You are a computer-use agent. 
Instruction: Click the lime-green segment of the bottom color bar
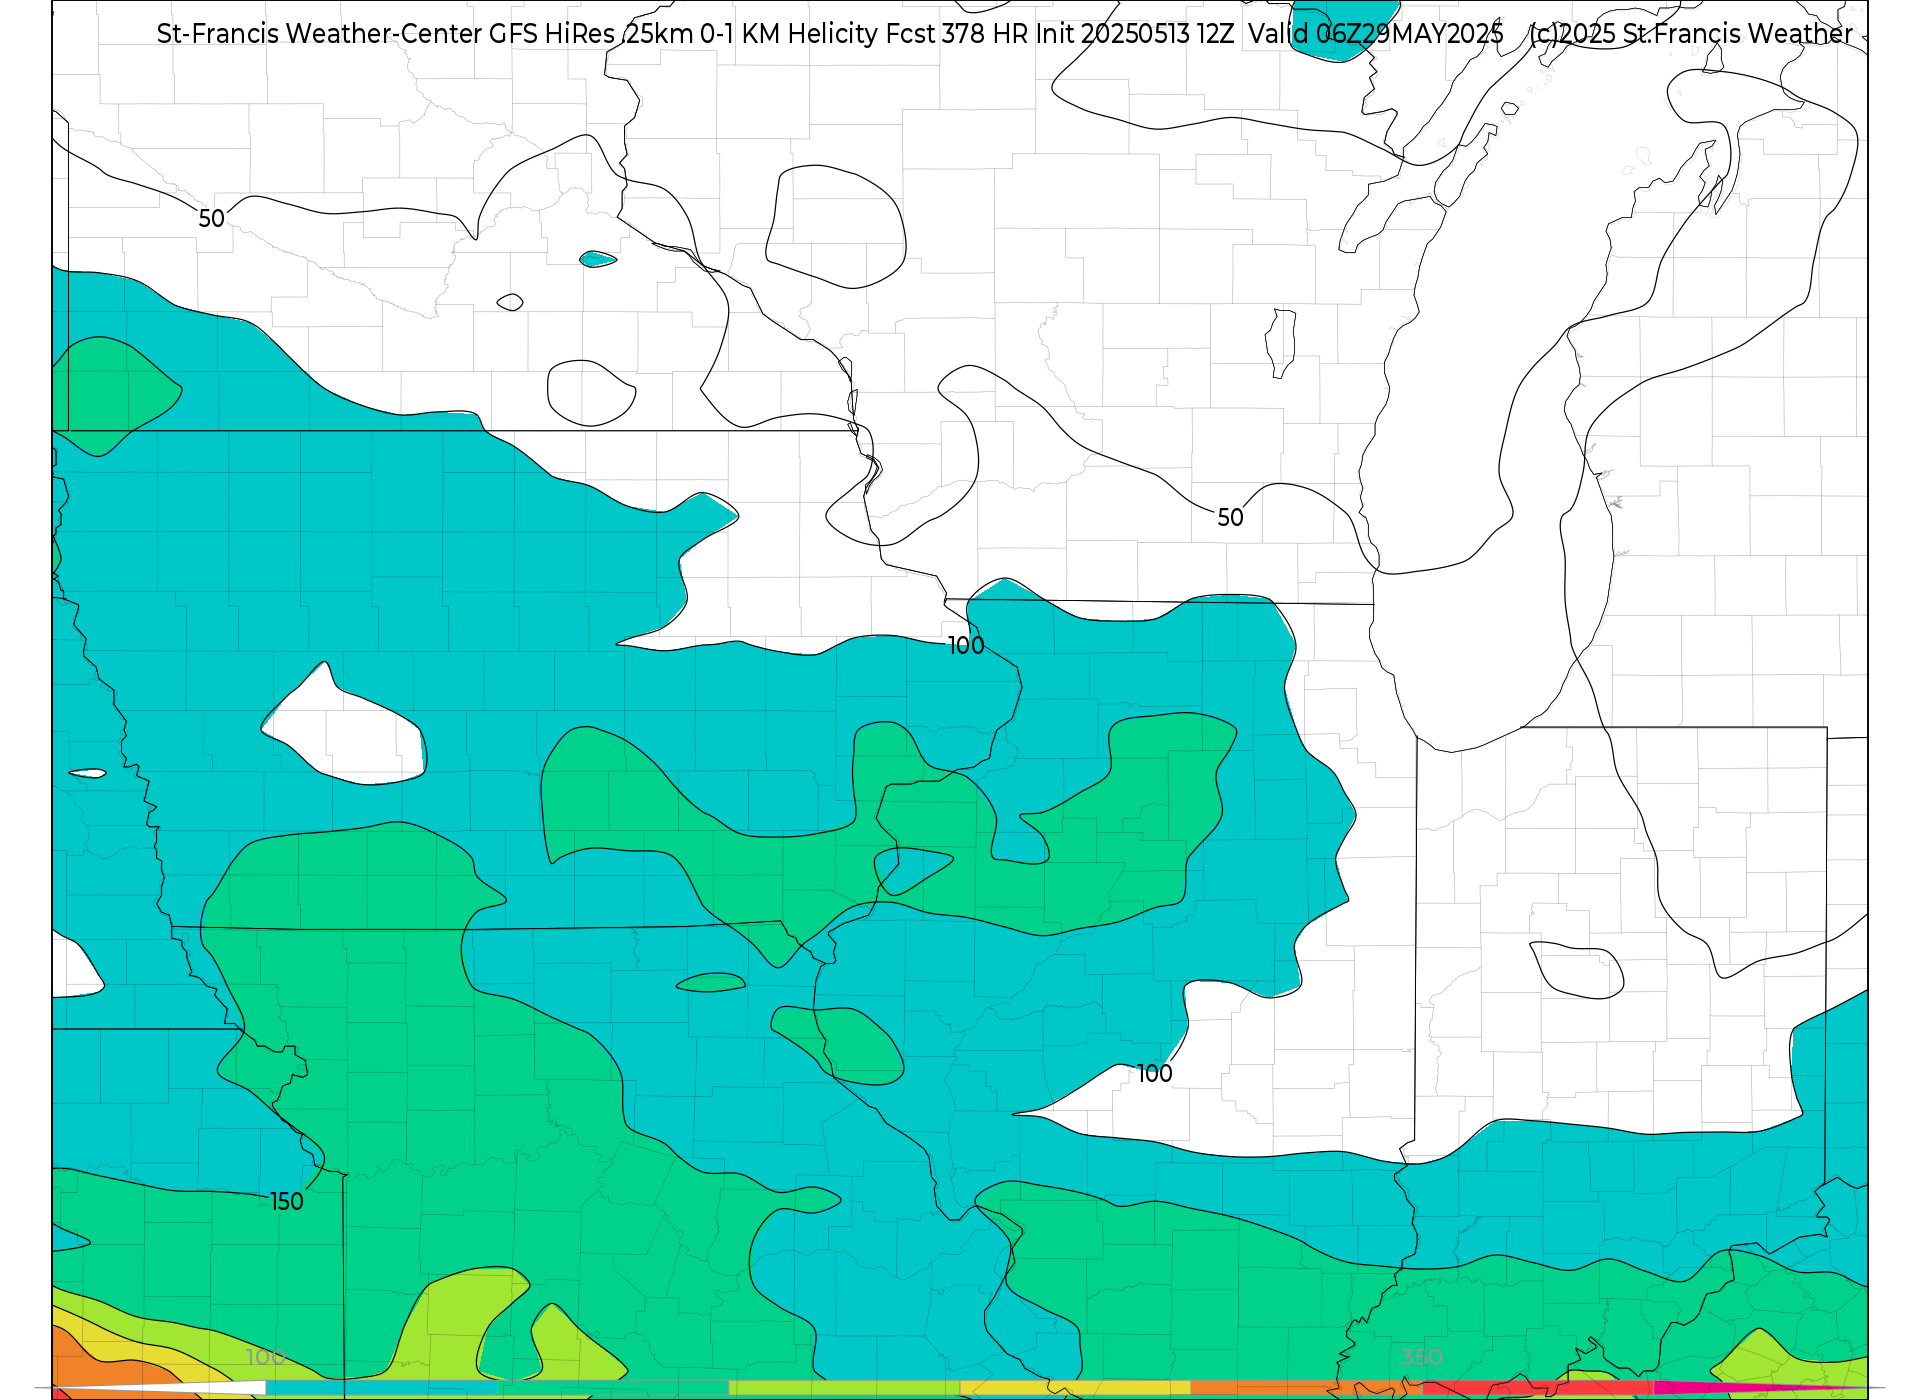844,1388
